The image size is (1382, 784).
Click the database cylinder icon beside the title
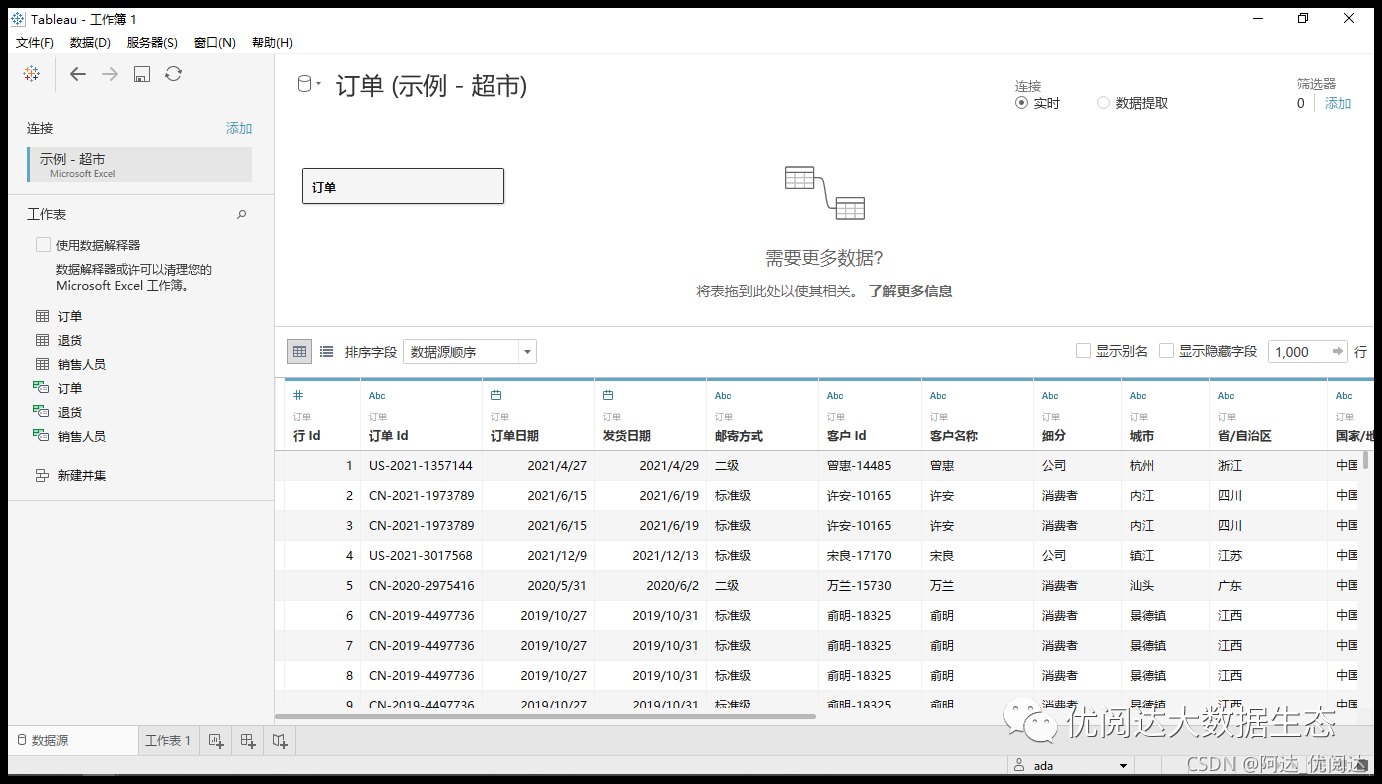click(x=304, y=85)
